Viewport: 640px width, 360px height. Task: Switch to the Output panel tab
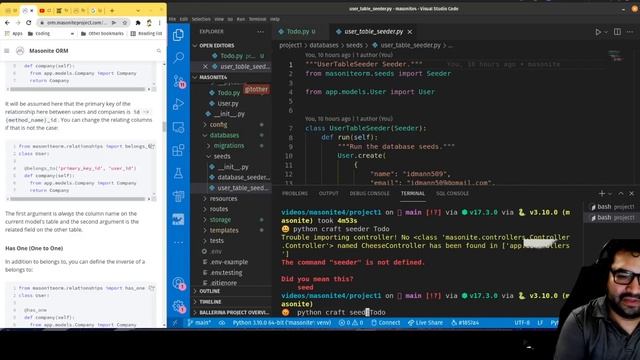[x=329, y=193]
